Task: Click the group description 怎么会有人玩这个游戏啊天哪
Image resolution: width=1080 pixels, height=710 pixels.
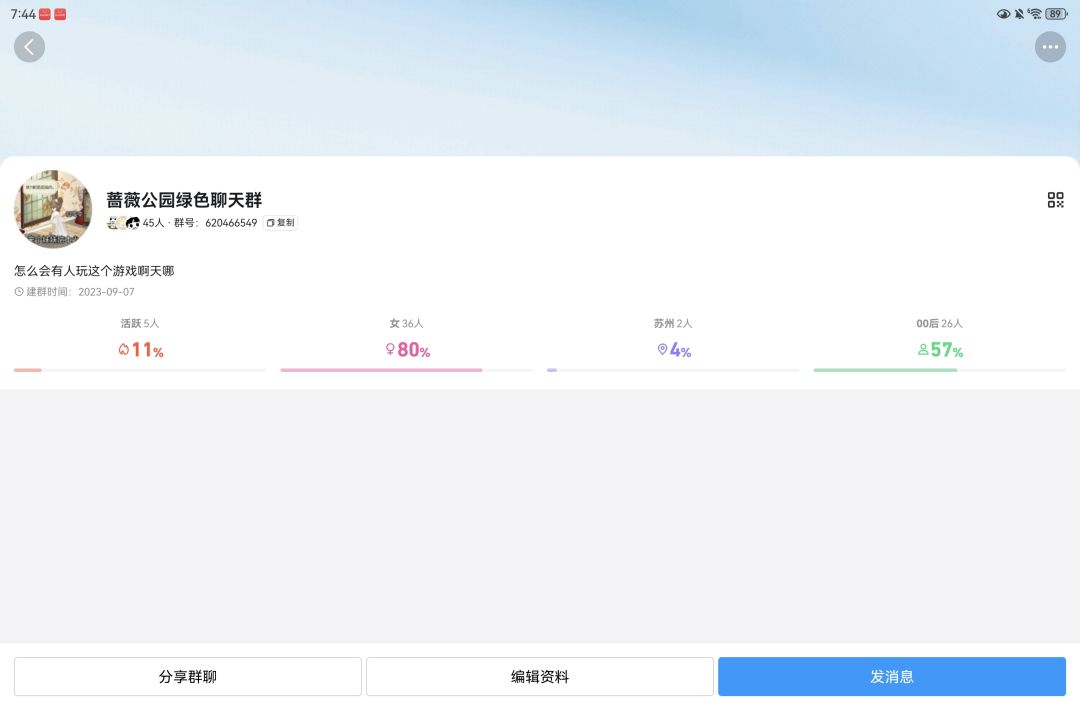Action: [94, 271]
